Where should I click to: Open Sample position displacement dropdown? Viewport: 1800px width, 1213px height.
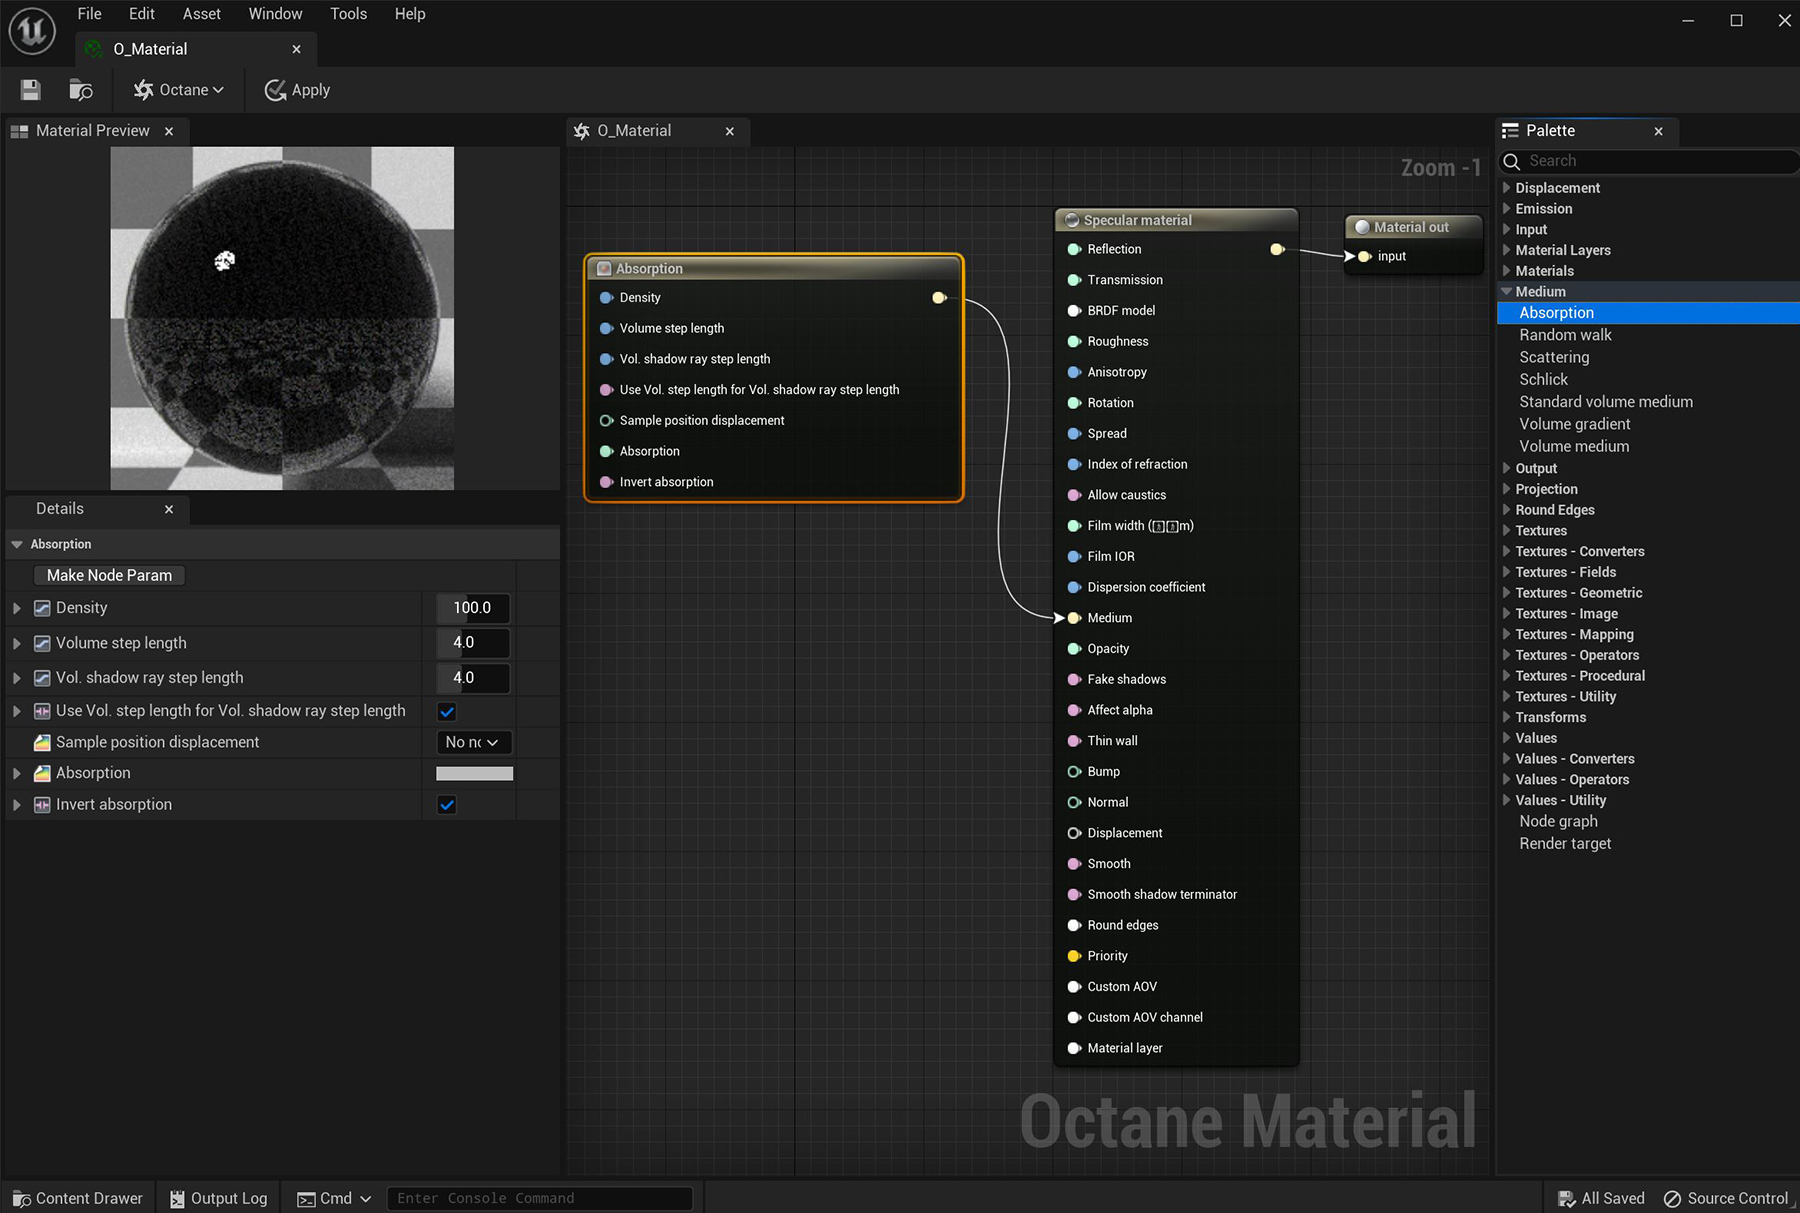(474, 742)
